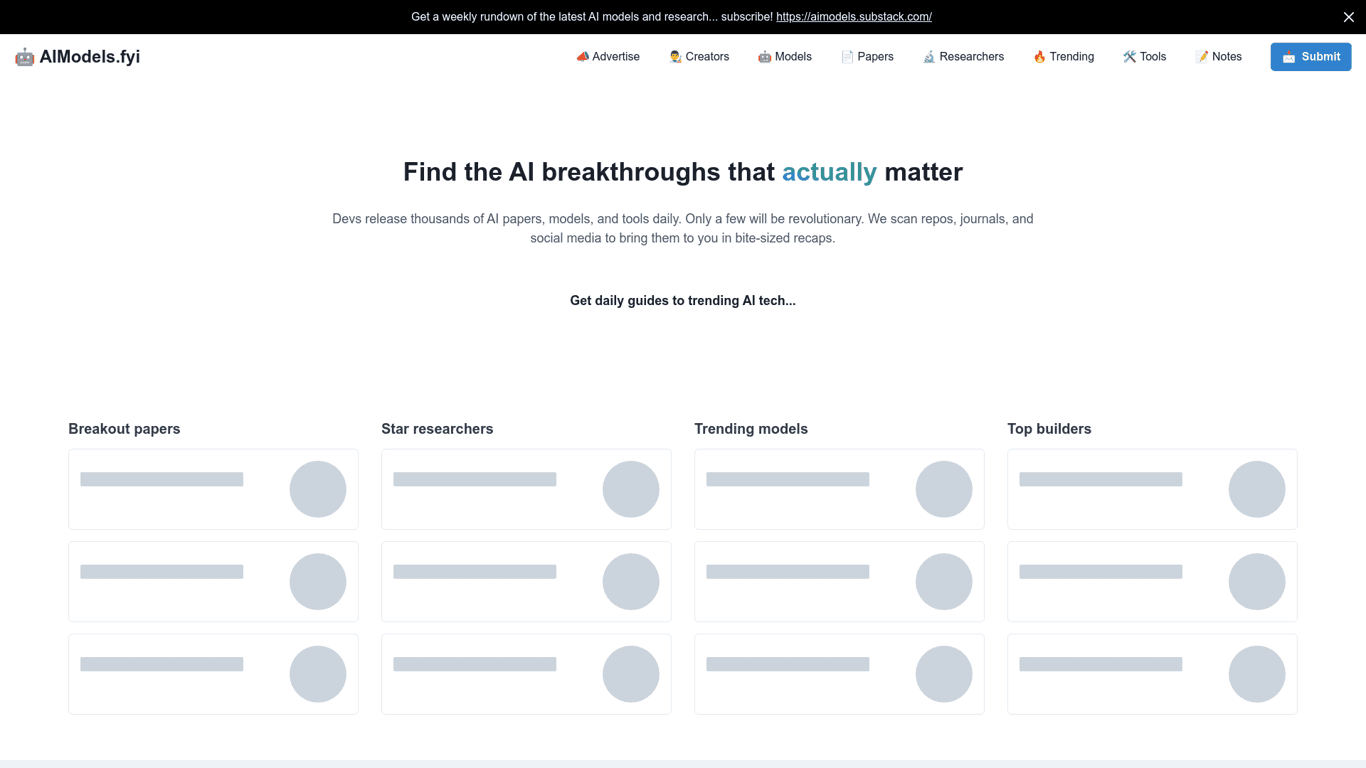The width and height of the screenshot is (1366, 768).
Task: Open the aimodels.substack.com link in banner
Action: tap(854, 17)
